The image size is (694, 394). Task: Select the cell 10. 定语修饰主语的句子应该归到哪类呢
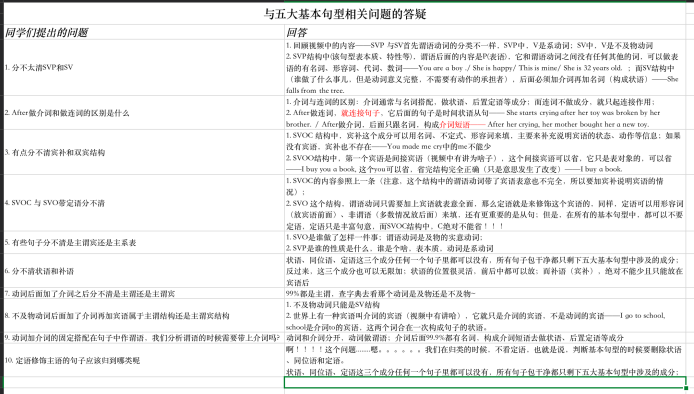point(144,360)
